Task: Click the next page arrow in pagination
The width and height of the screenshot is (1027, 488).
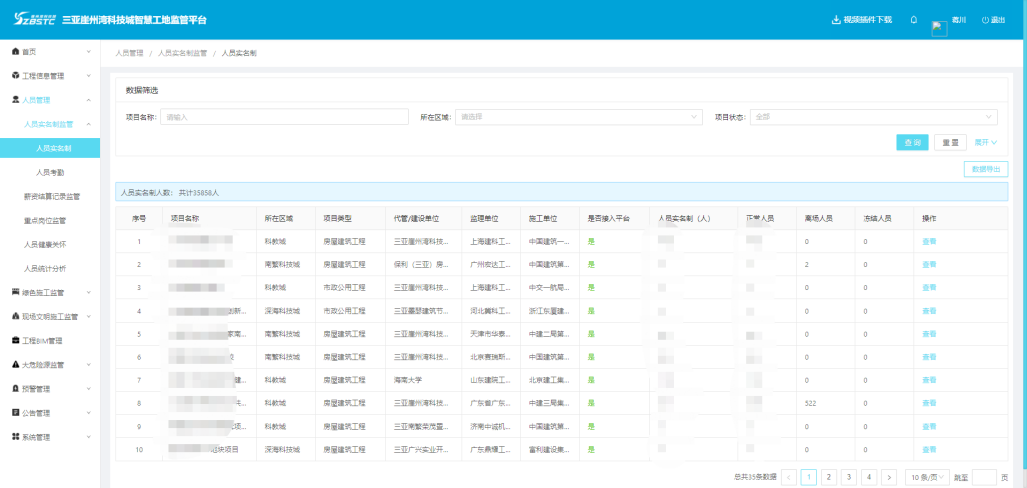Action: coord(889,477)
